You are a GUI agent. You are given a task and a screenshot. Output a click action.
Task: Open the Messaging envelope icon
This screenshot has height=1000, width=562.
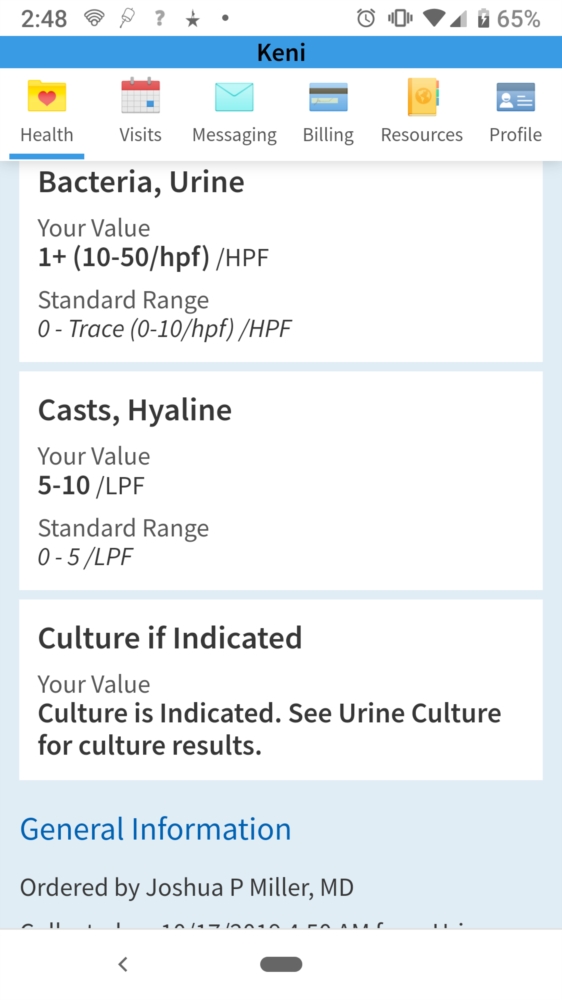click(234, 97)
